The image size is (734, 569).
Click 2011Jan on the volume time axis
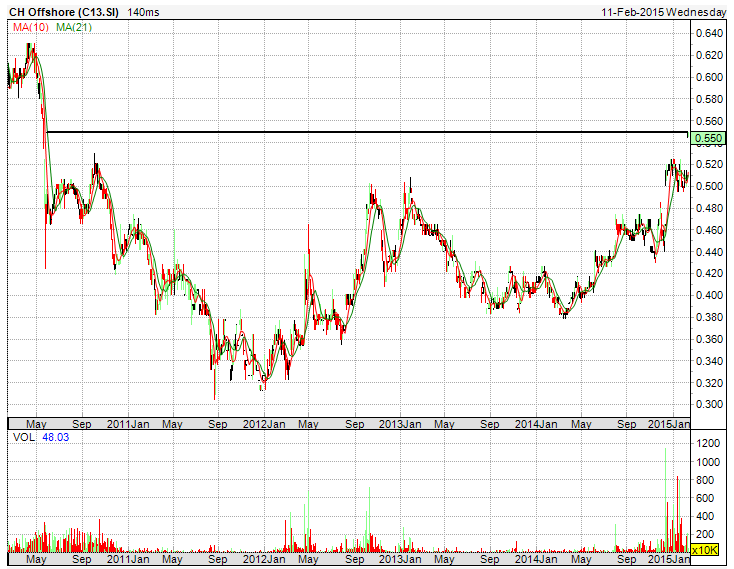(129, 561)
